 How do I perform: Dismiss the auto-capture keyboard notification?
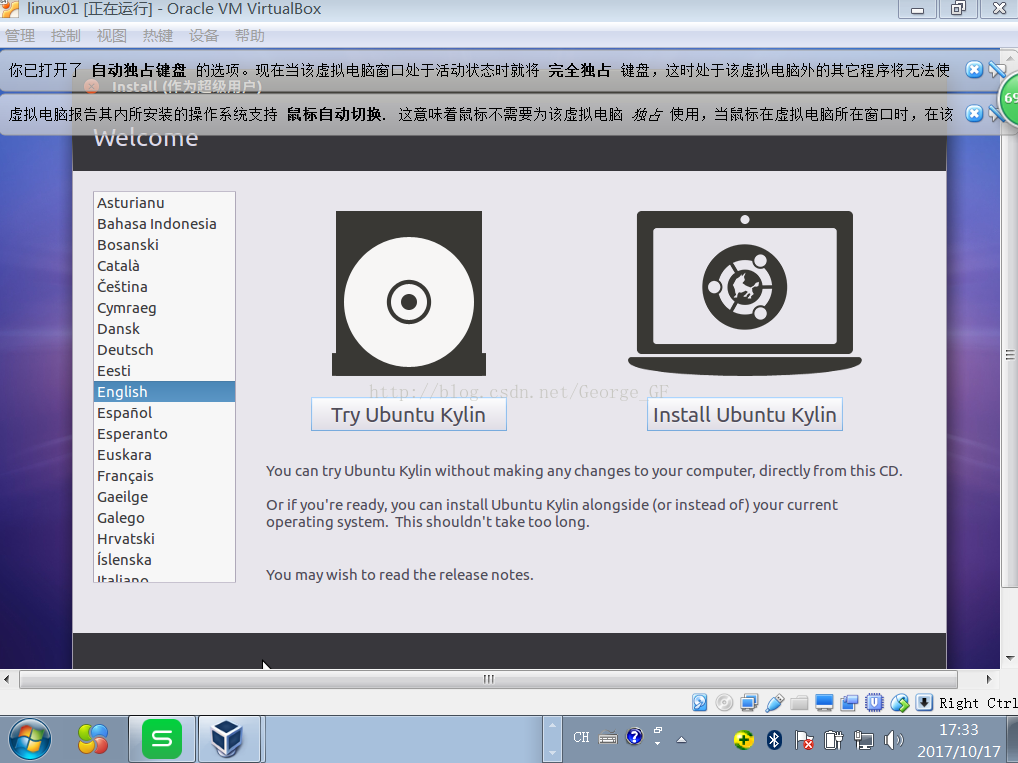pos(974,69)
